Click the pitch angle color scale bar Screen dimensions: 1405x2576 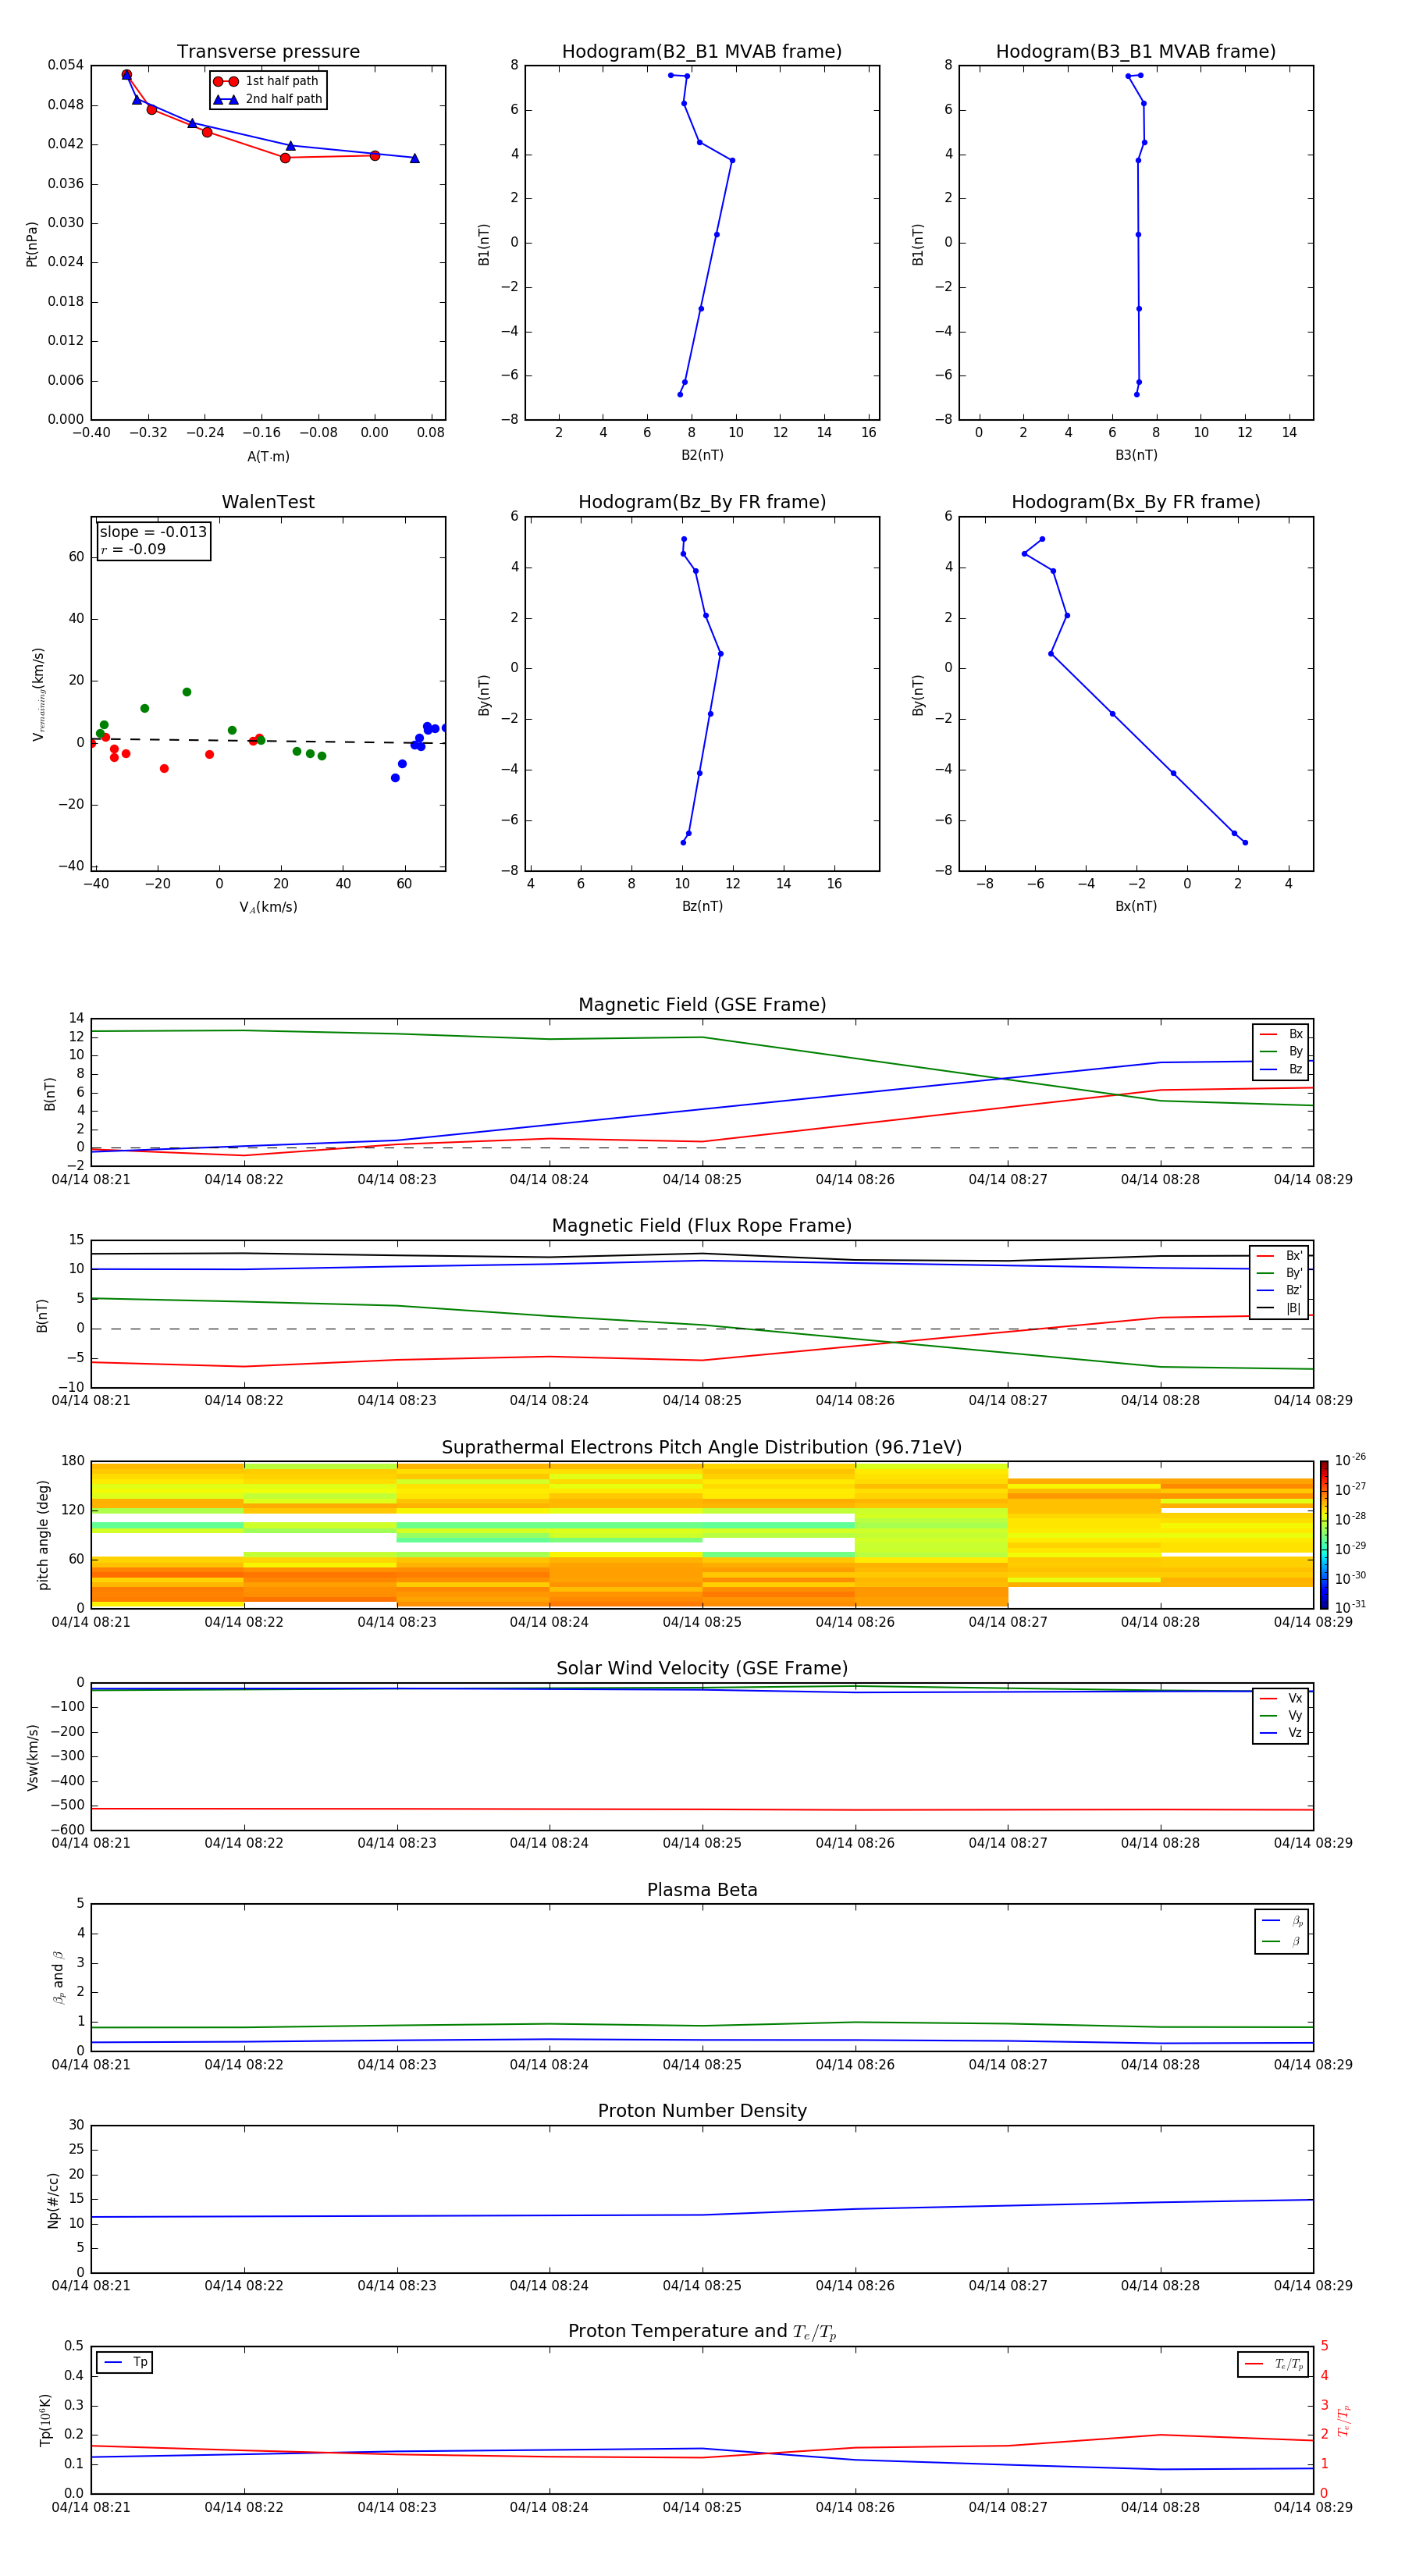1323,1535
